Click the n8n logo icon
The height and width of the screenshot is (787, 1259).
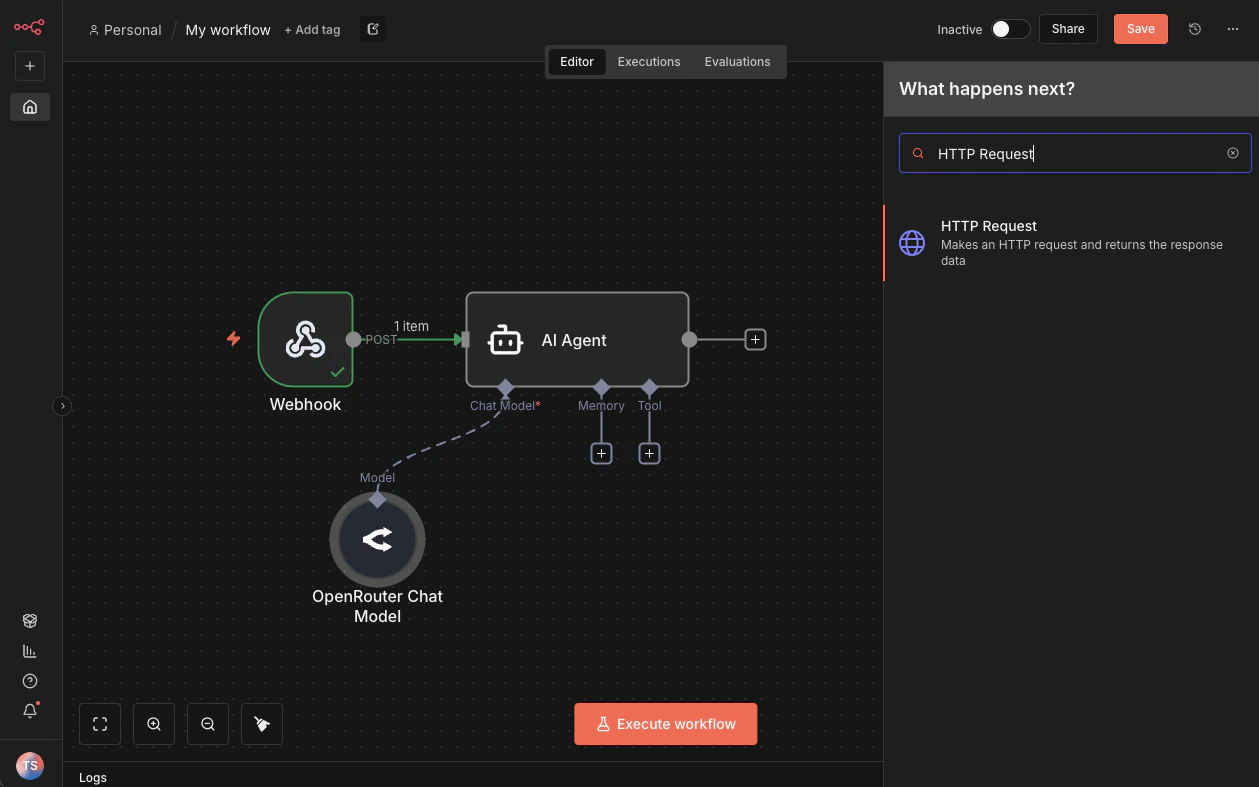(x=29, y=27)
